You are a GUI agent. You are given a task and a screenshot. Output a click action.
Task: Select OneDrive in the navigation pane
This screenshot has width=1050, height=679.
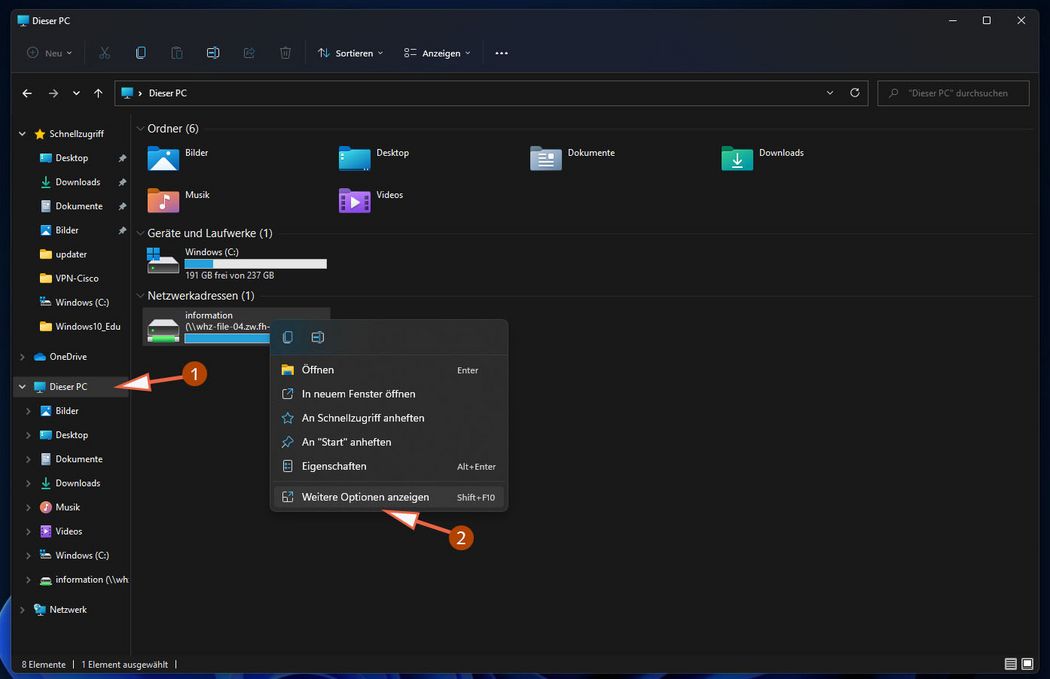68,357
